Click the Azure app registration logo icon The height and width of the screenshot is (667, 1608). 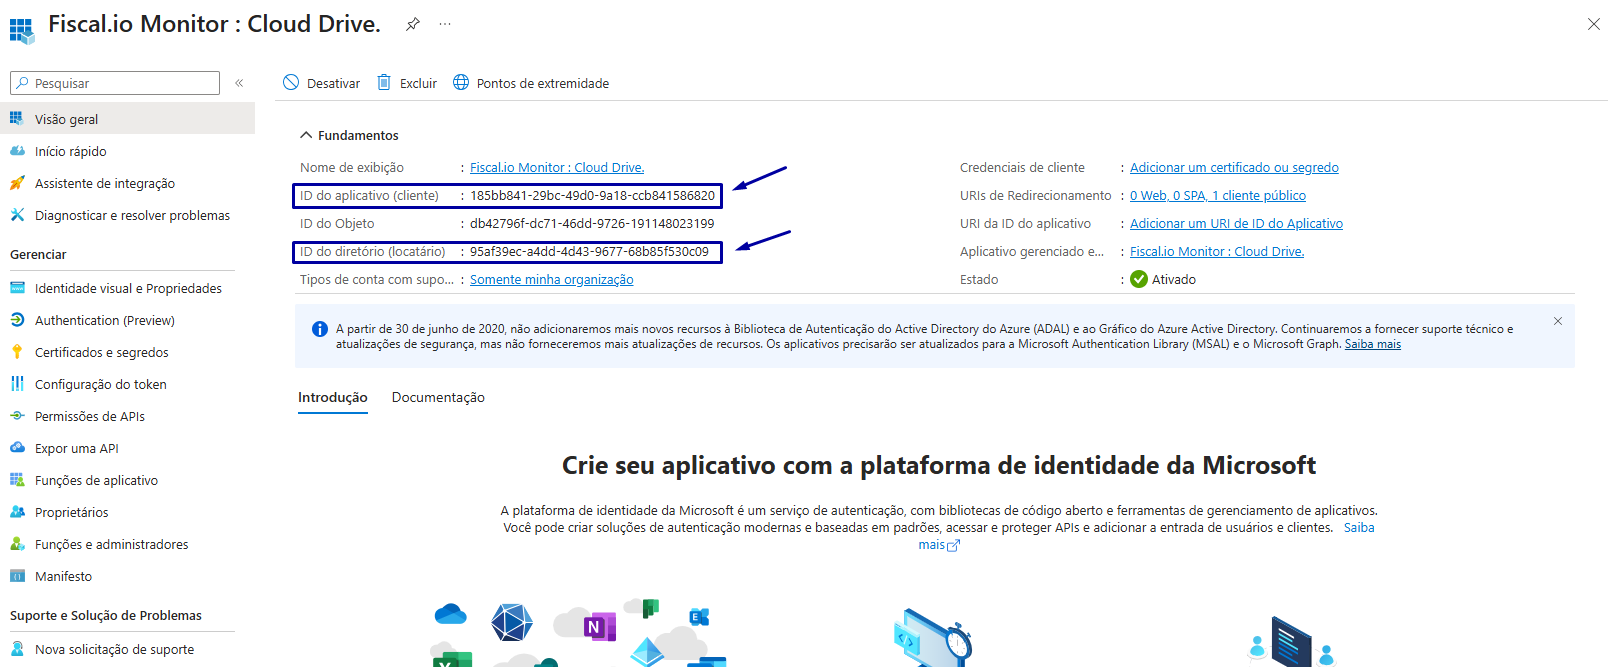click(x=21, y=30)
